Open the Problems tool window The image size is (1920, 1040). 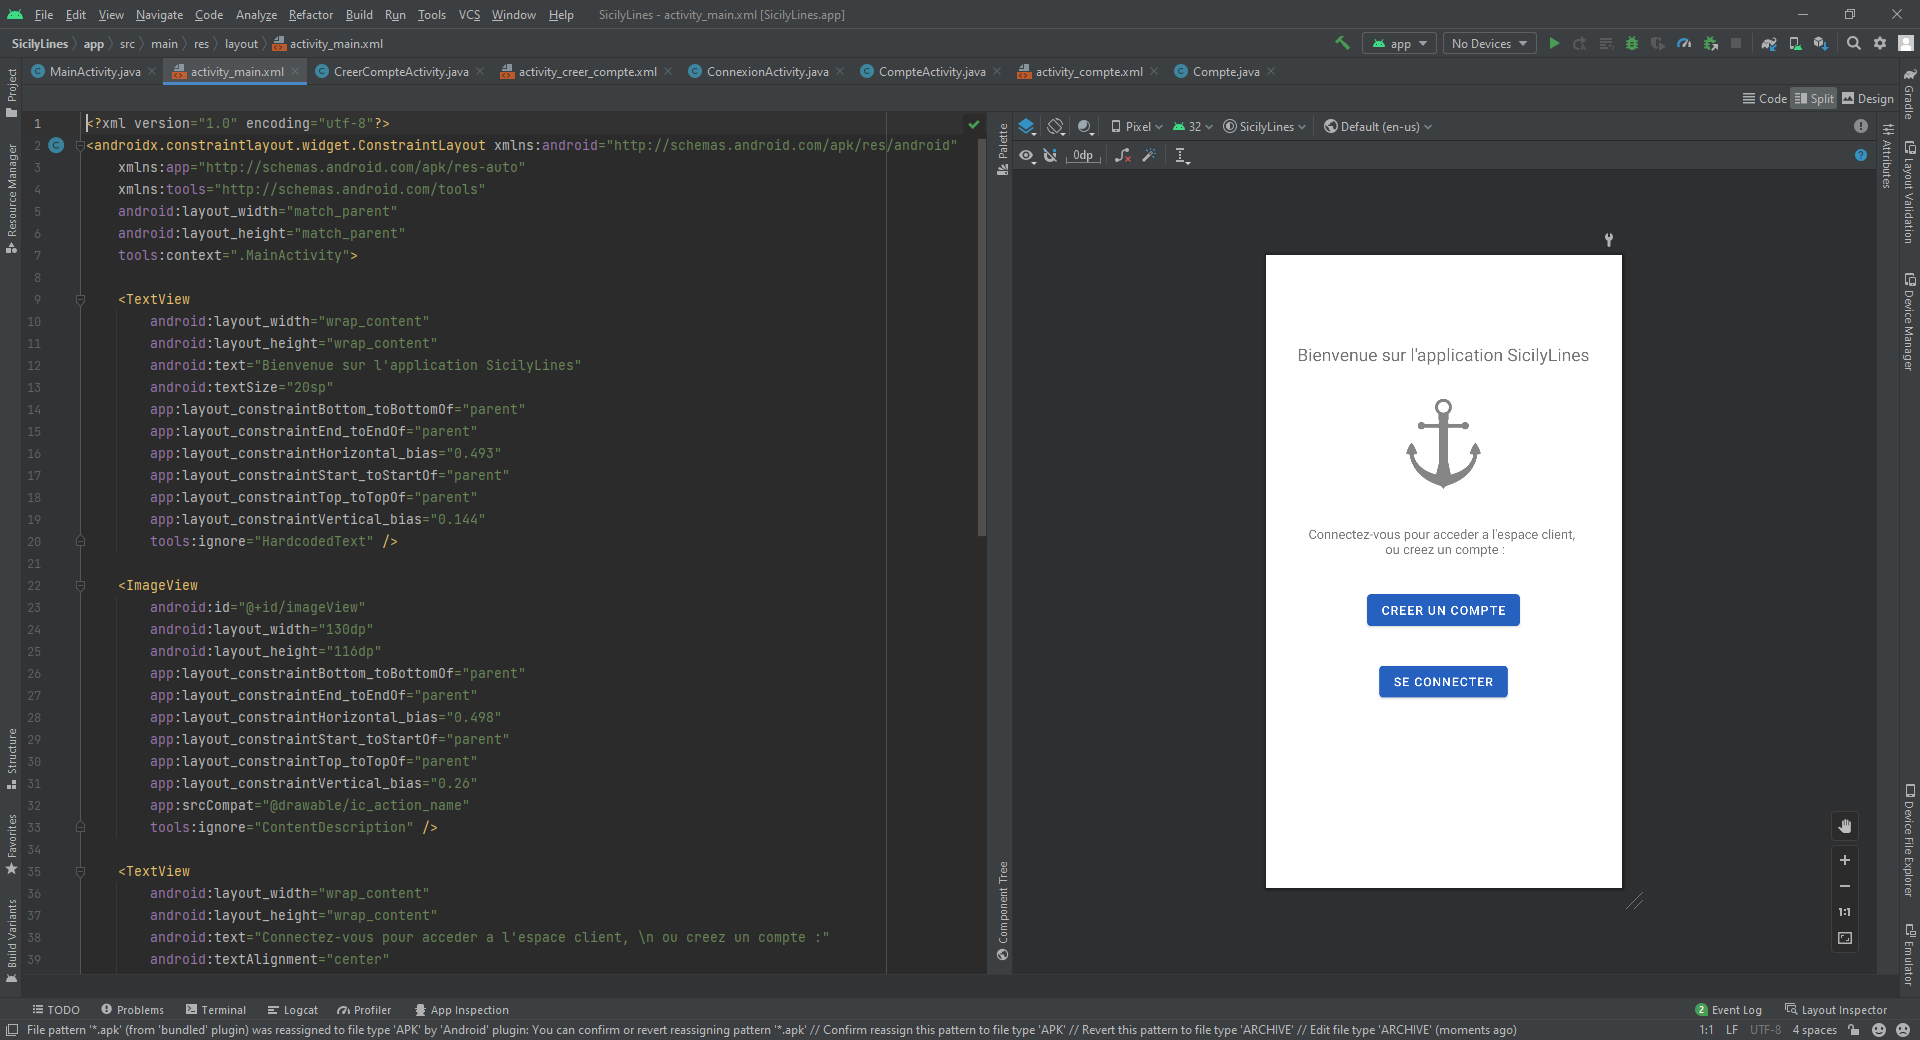tap(132, 1010)
